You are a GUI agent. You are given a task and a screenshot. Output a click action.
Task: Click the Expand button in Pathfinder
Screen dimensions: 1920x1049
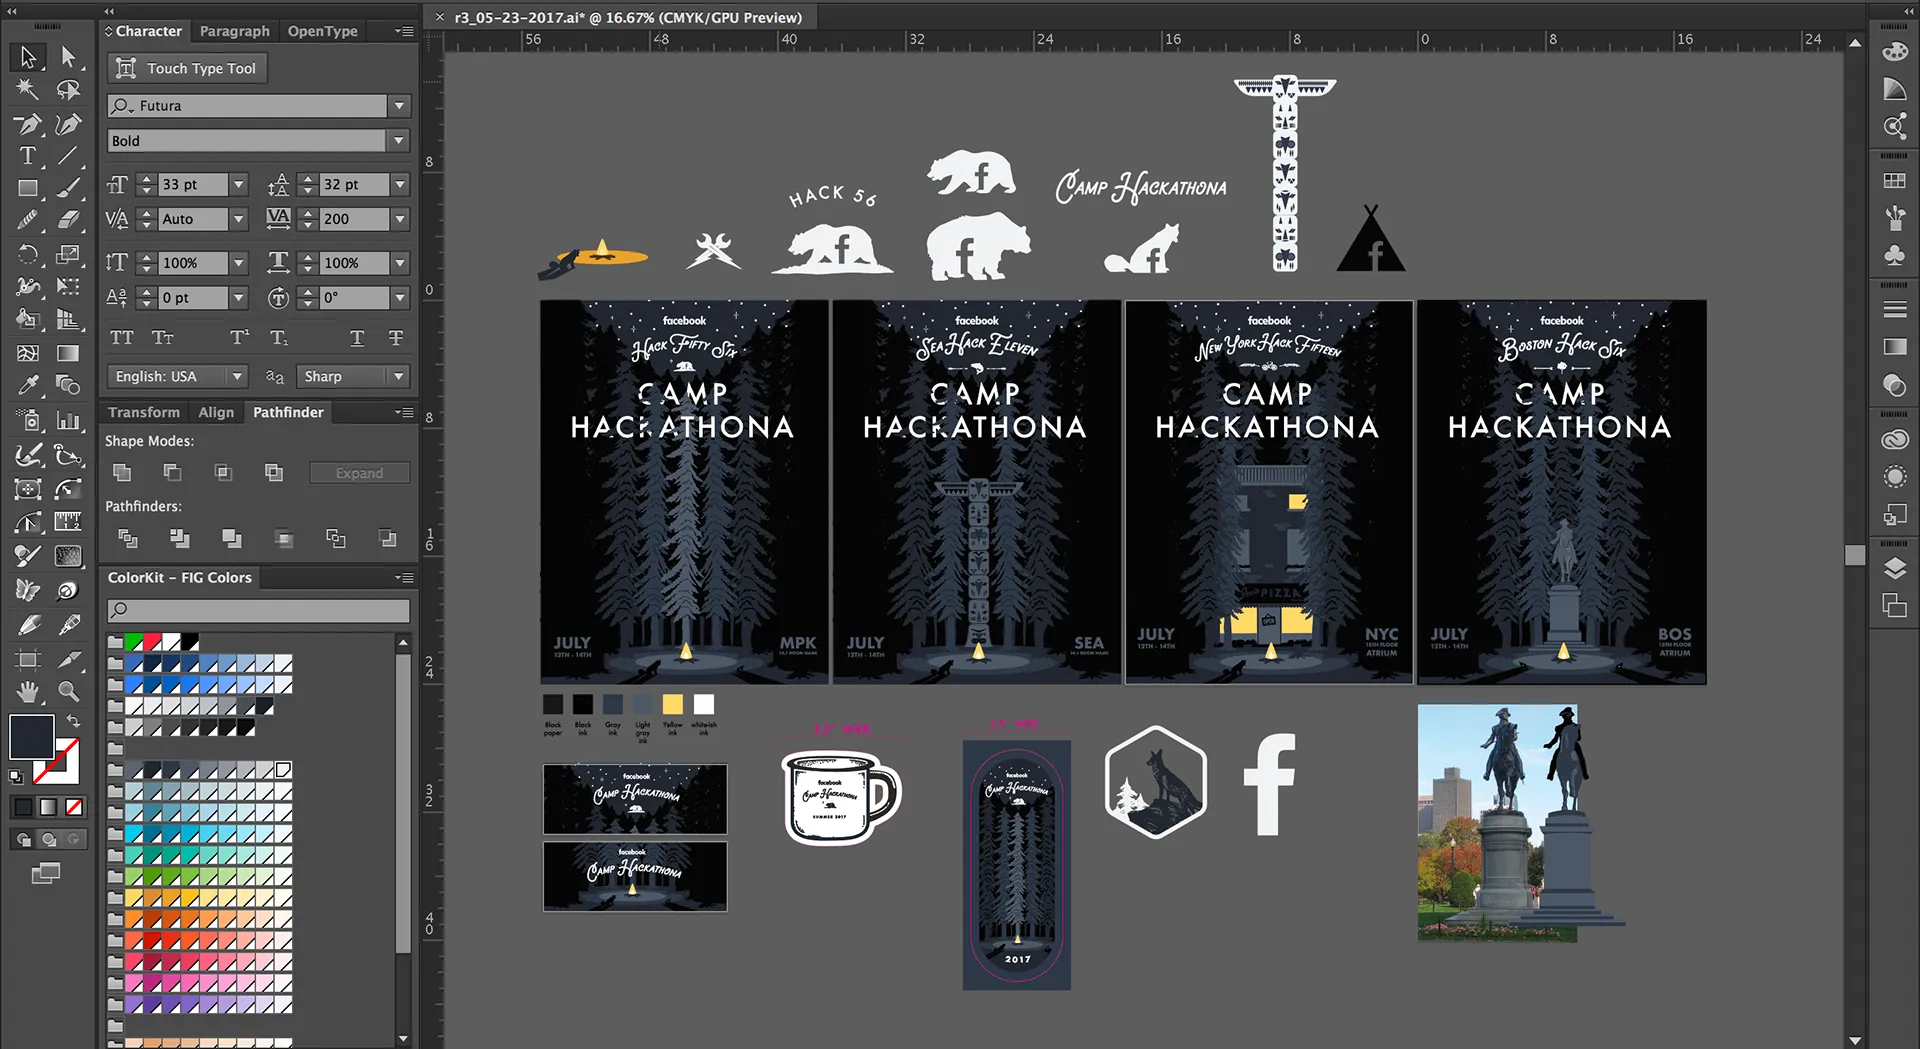pyautogui.click(x=359, y=473)
